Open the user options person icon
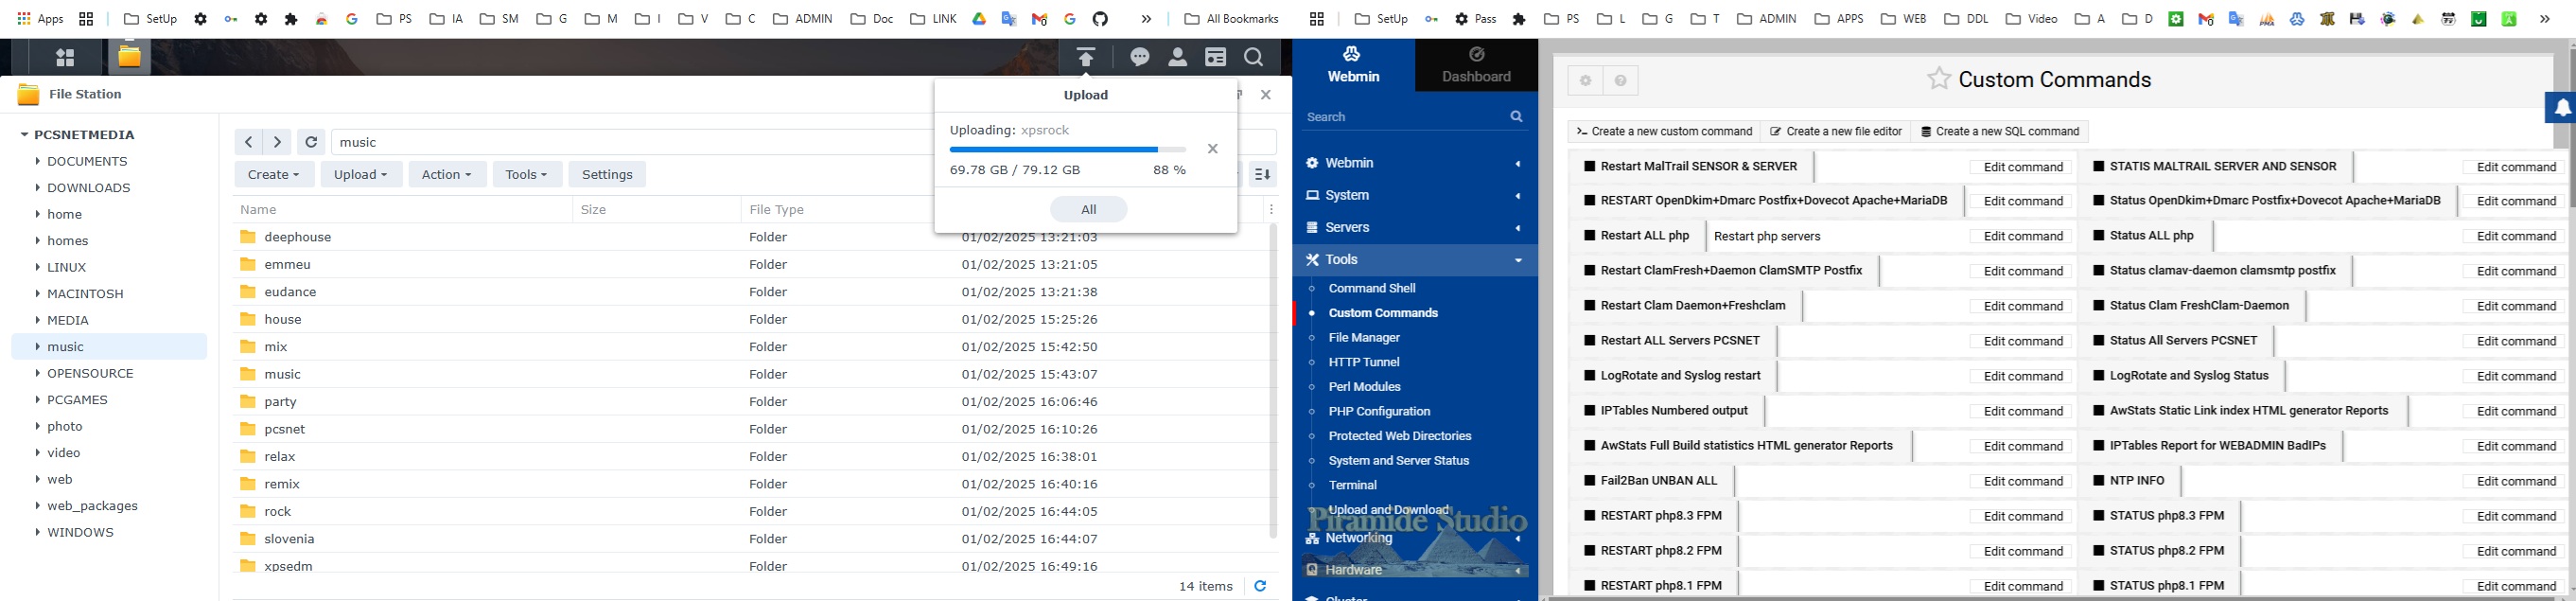This screenshot has width=2576, height=601. pos(1178,58)
